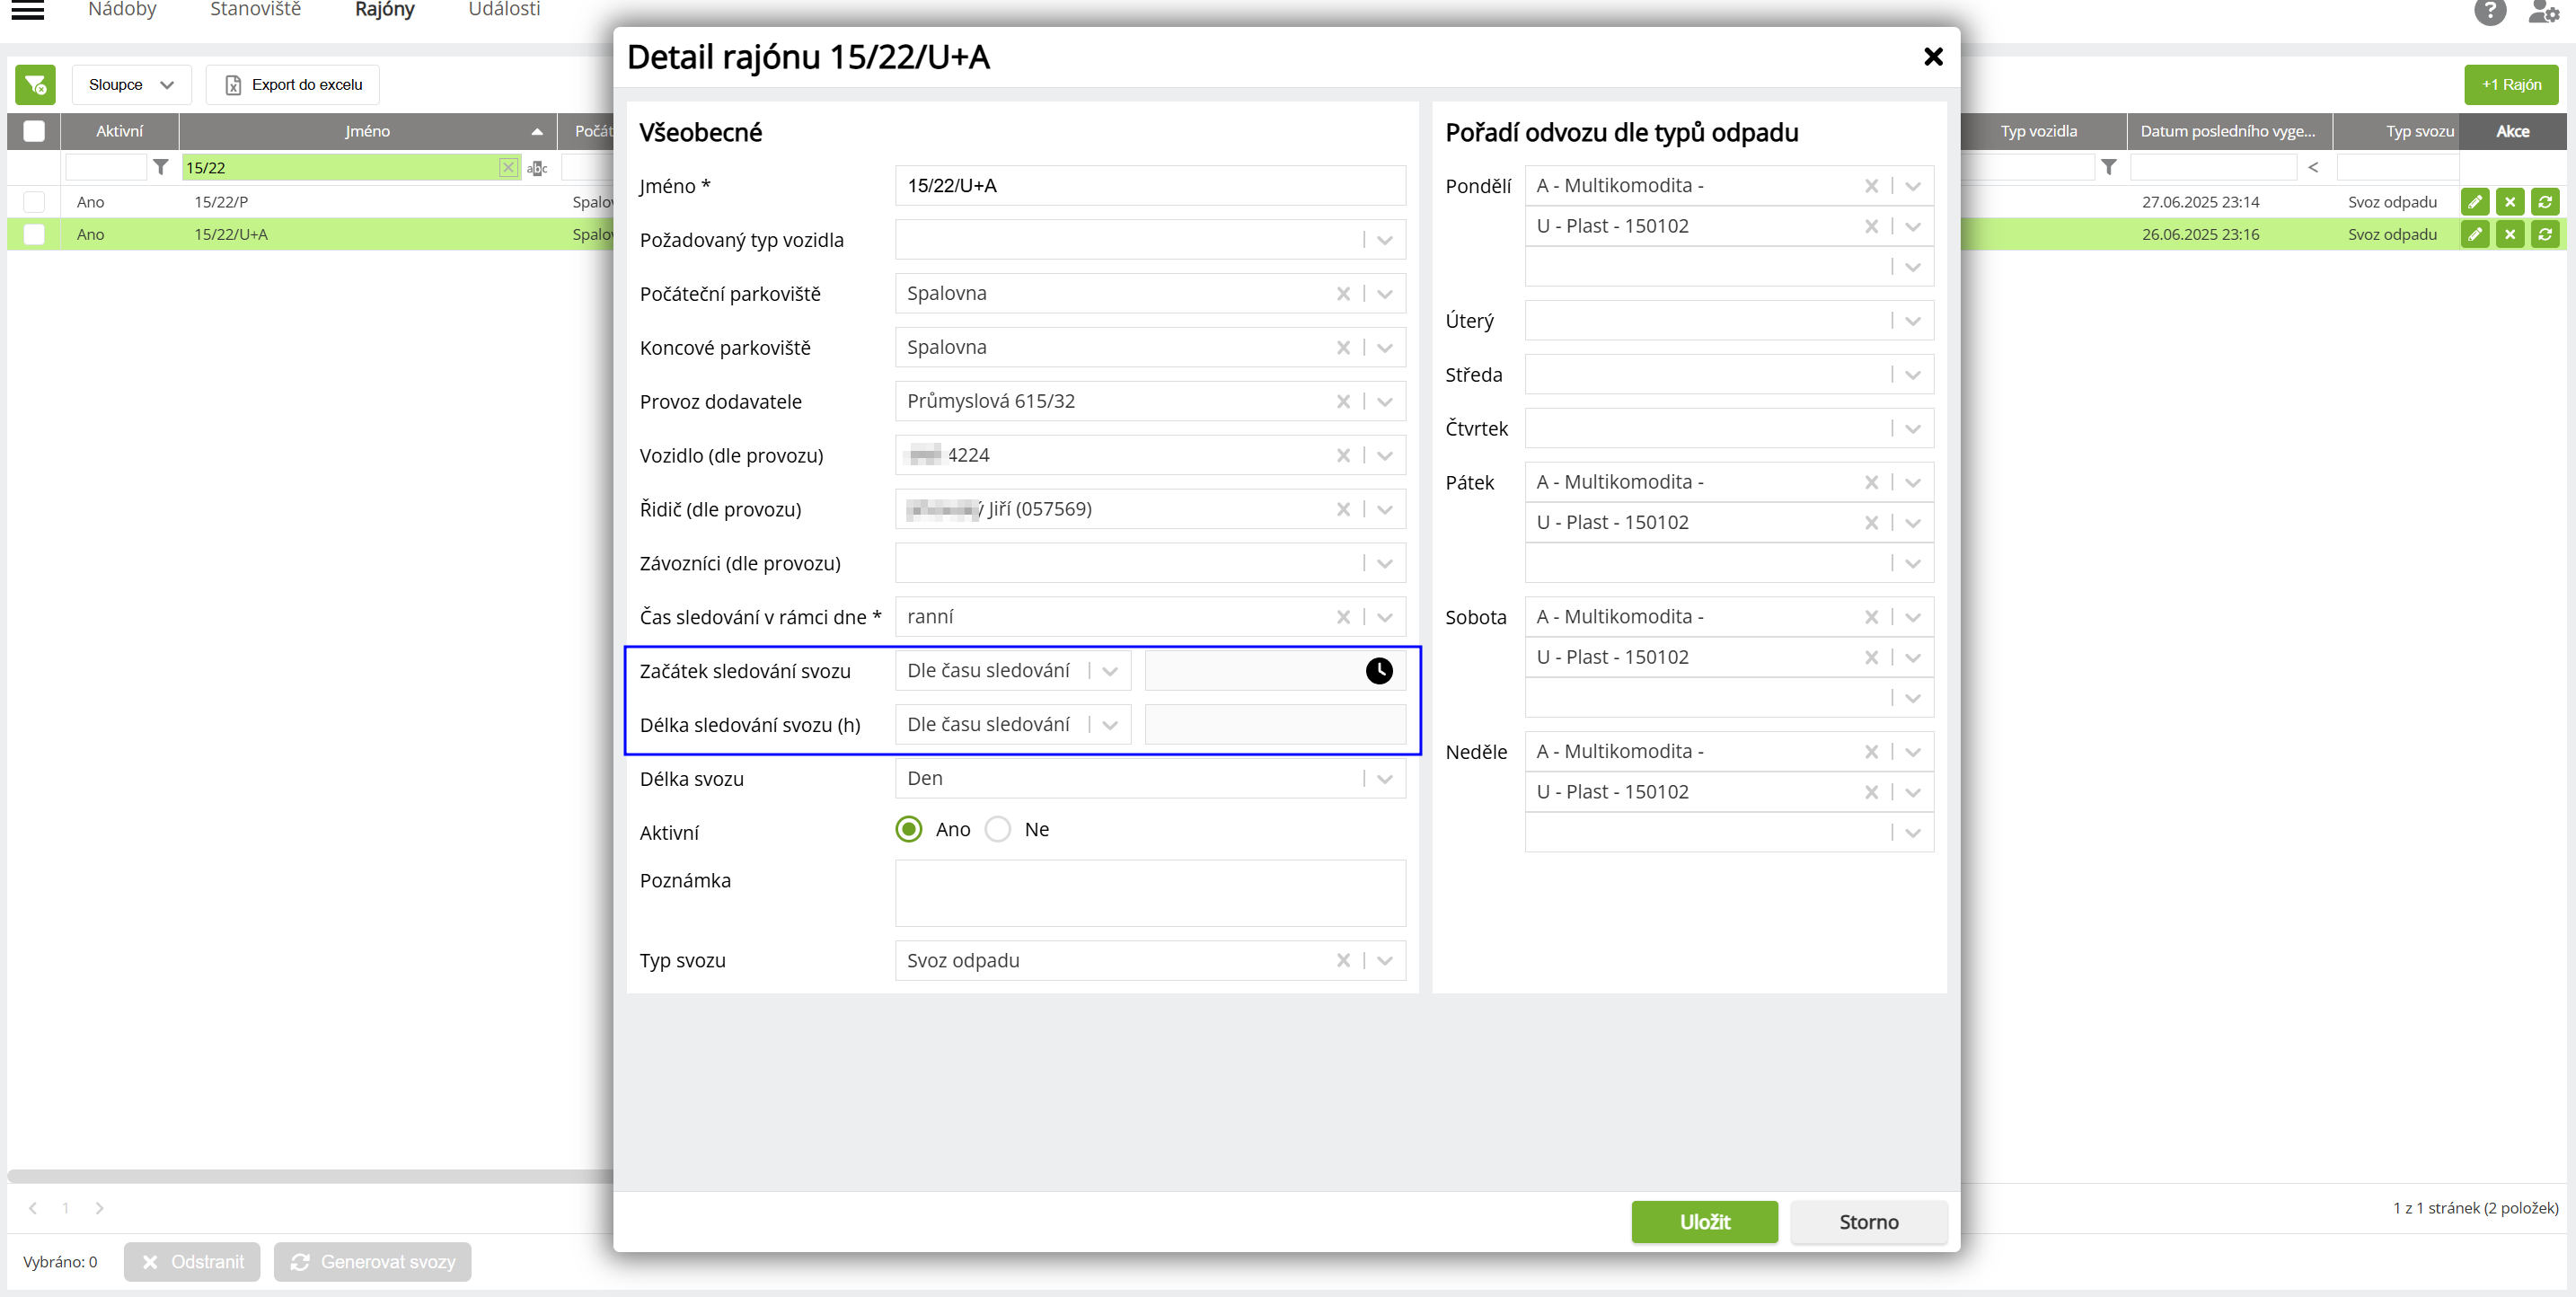The image size is (2576, 1297).
Task: Click the edit pencil icon for 15/22/P row
Action: [2474, 202]
